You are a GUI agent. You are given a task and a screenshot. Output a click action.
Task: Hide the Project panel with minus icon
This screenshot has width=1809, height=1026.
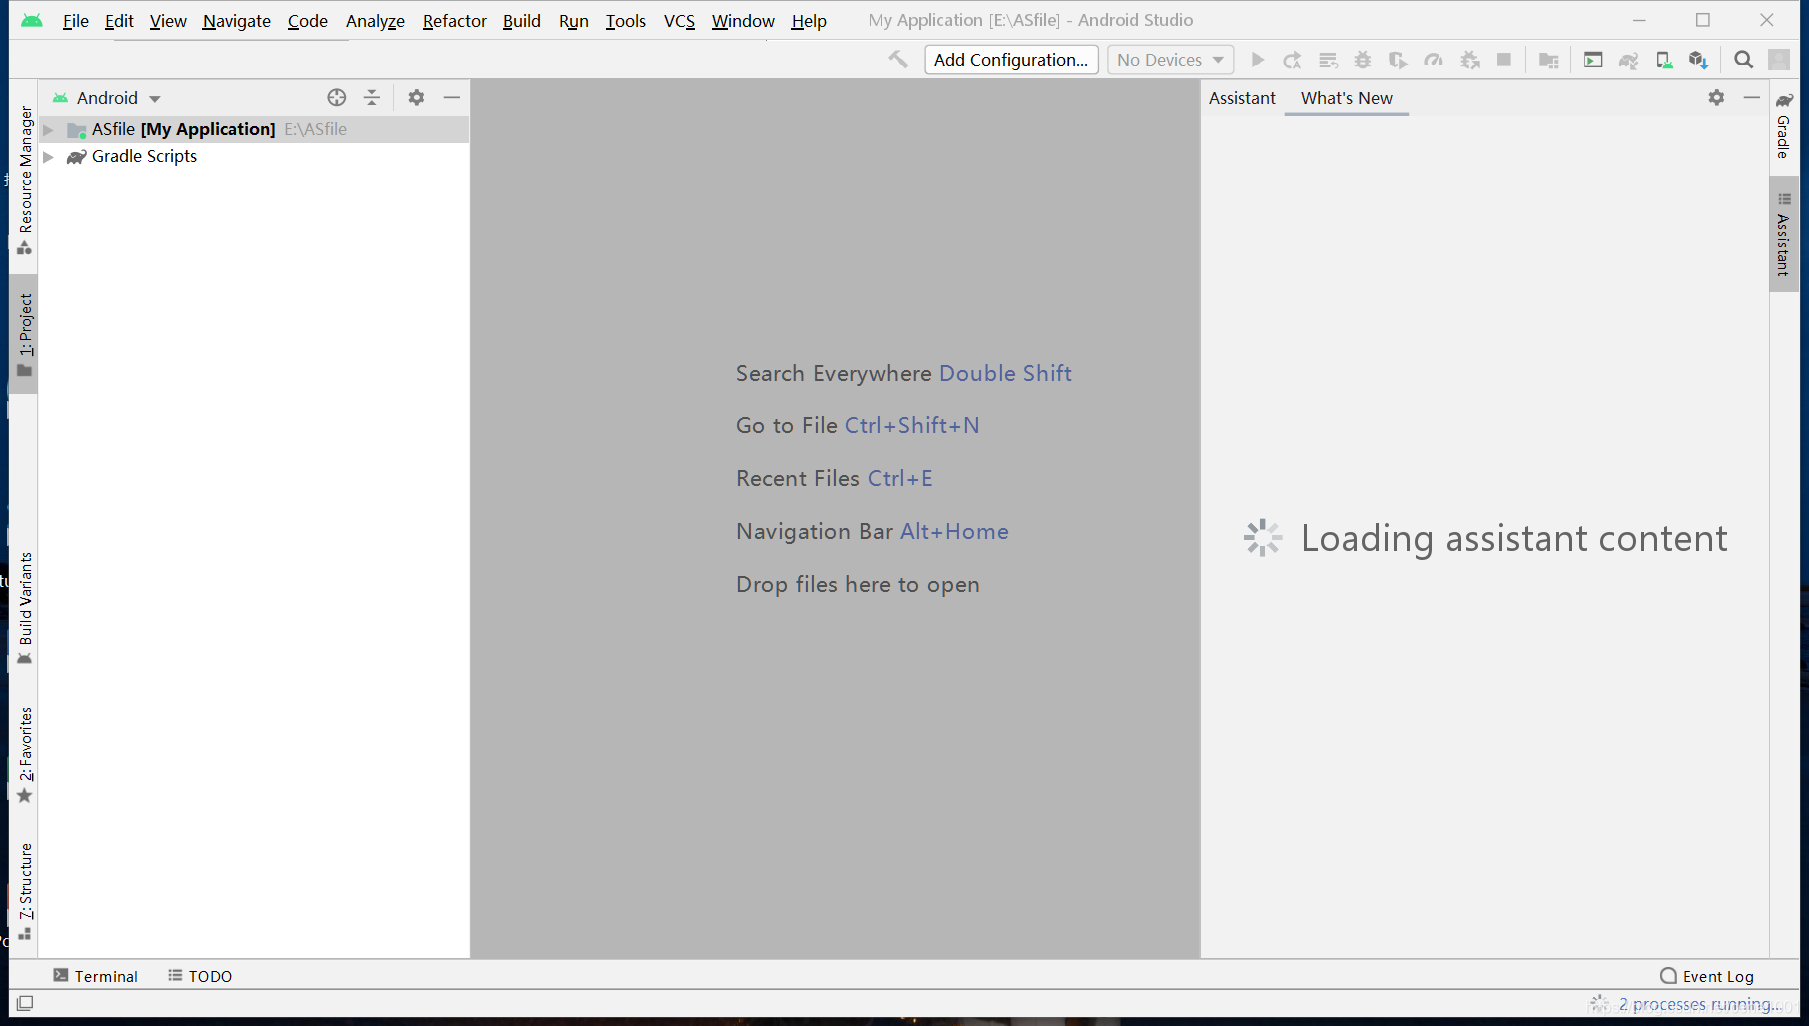pos(452,97)
